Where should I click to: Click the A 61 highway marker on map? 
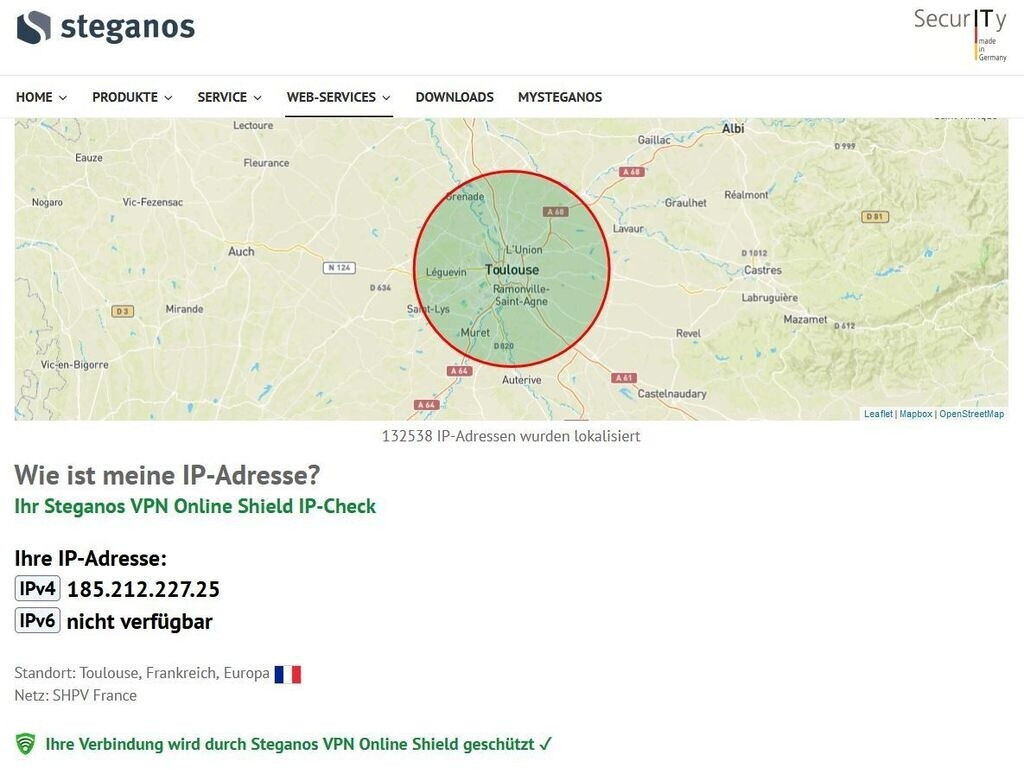(623, 378)
